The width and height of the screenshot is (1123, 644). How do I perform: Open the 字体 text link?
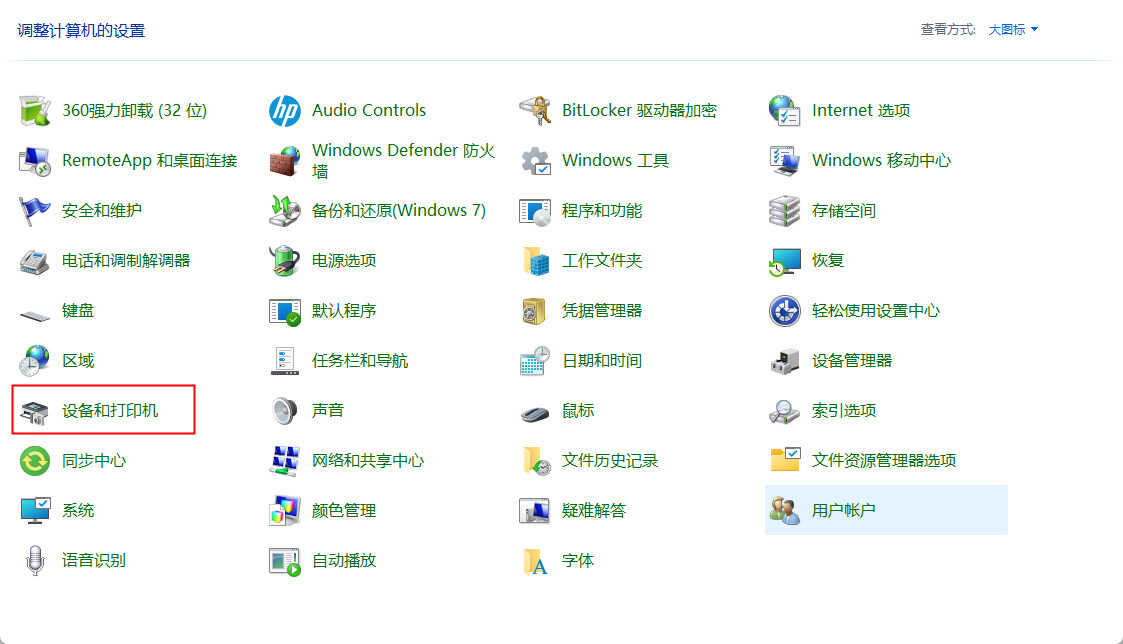[577, 561]
